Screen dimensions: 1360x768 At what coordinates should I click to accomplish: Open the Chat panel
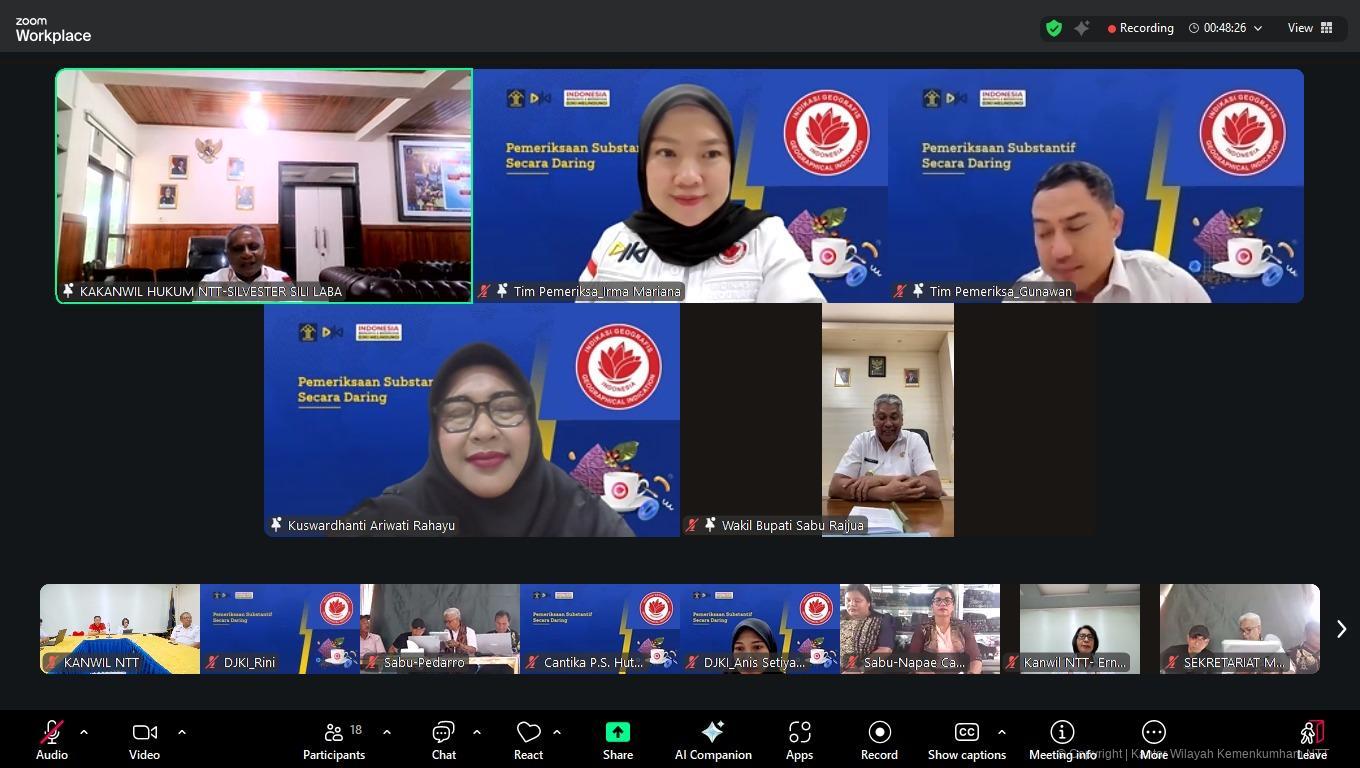point(443,740)
